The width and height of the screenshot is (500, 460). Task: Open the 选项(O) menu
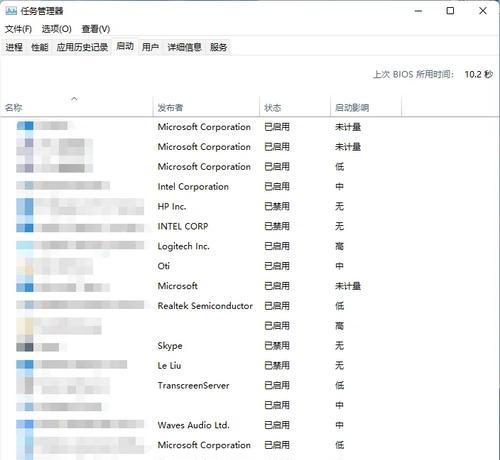[57, 29]
